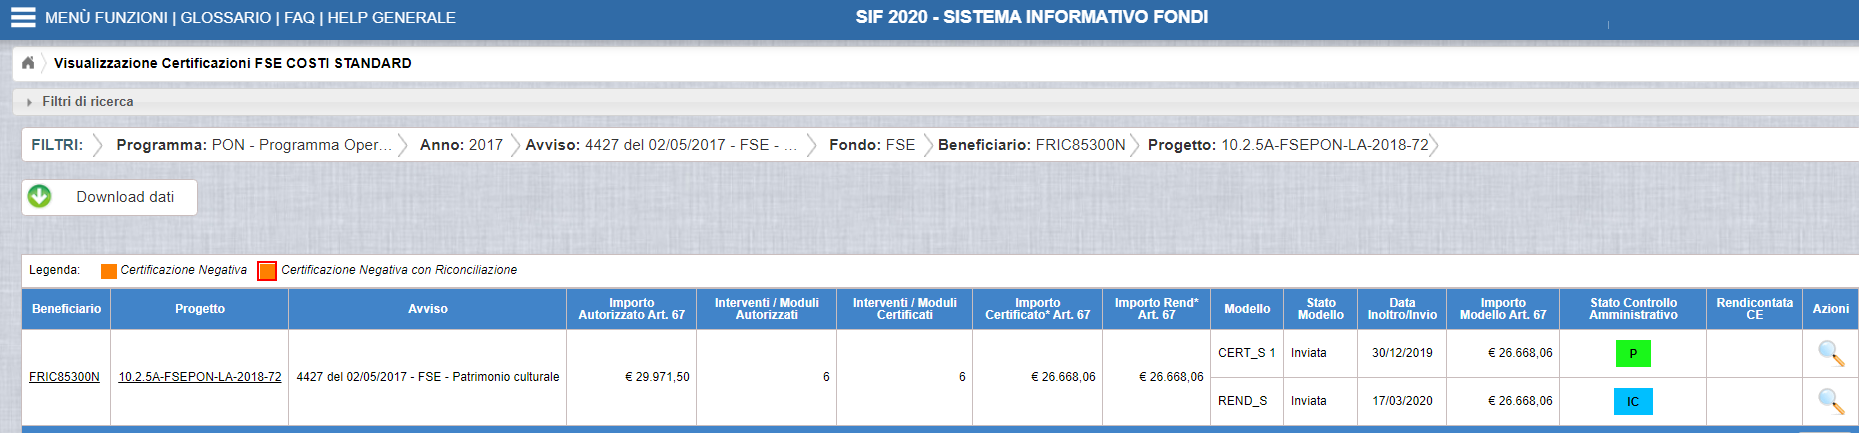Click the green P control status badge
Viewport: 1859px width, 433px height.
[1633, 353]
